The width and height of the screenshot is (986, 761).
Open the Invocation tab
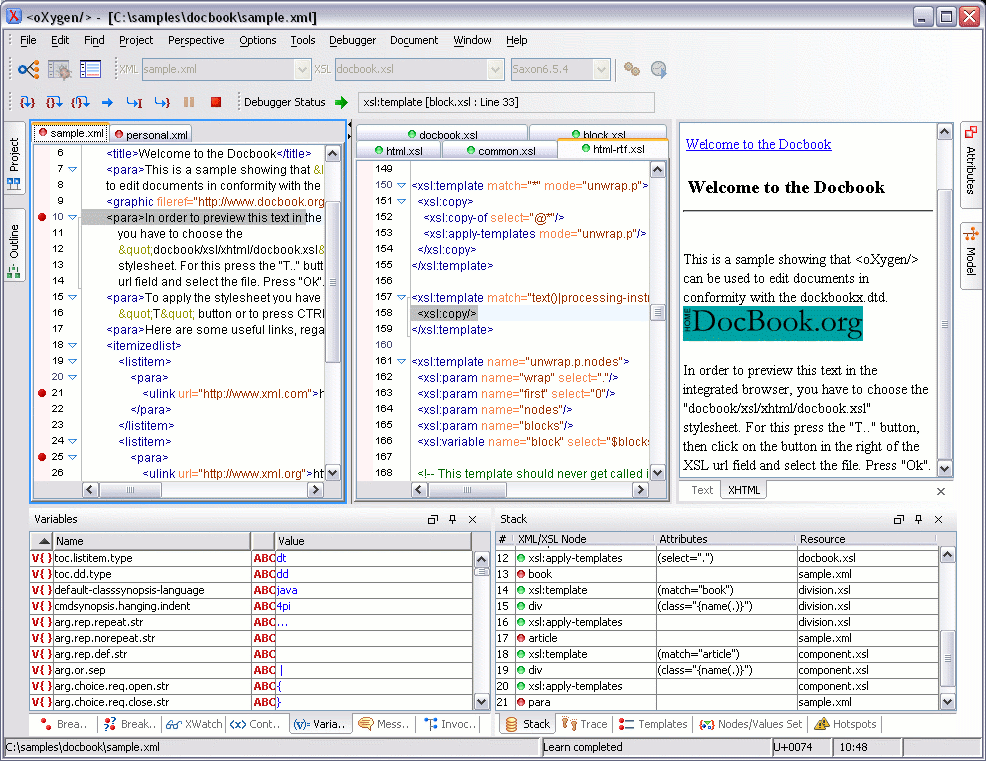[450, 724]
